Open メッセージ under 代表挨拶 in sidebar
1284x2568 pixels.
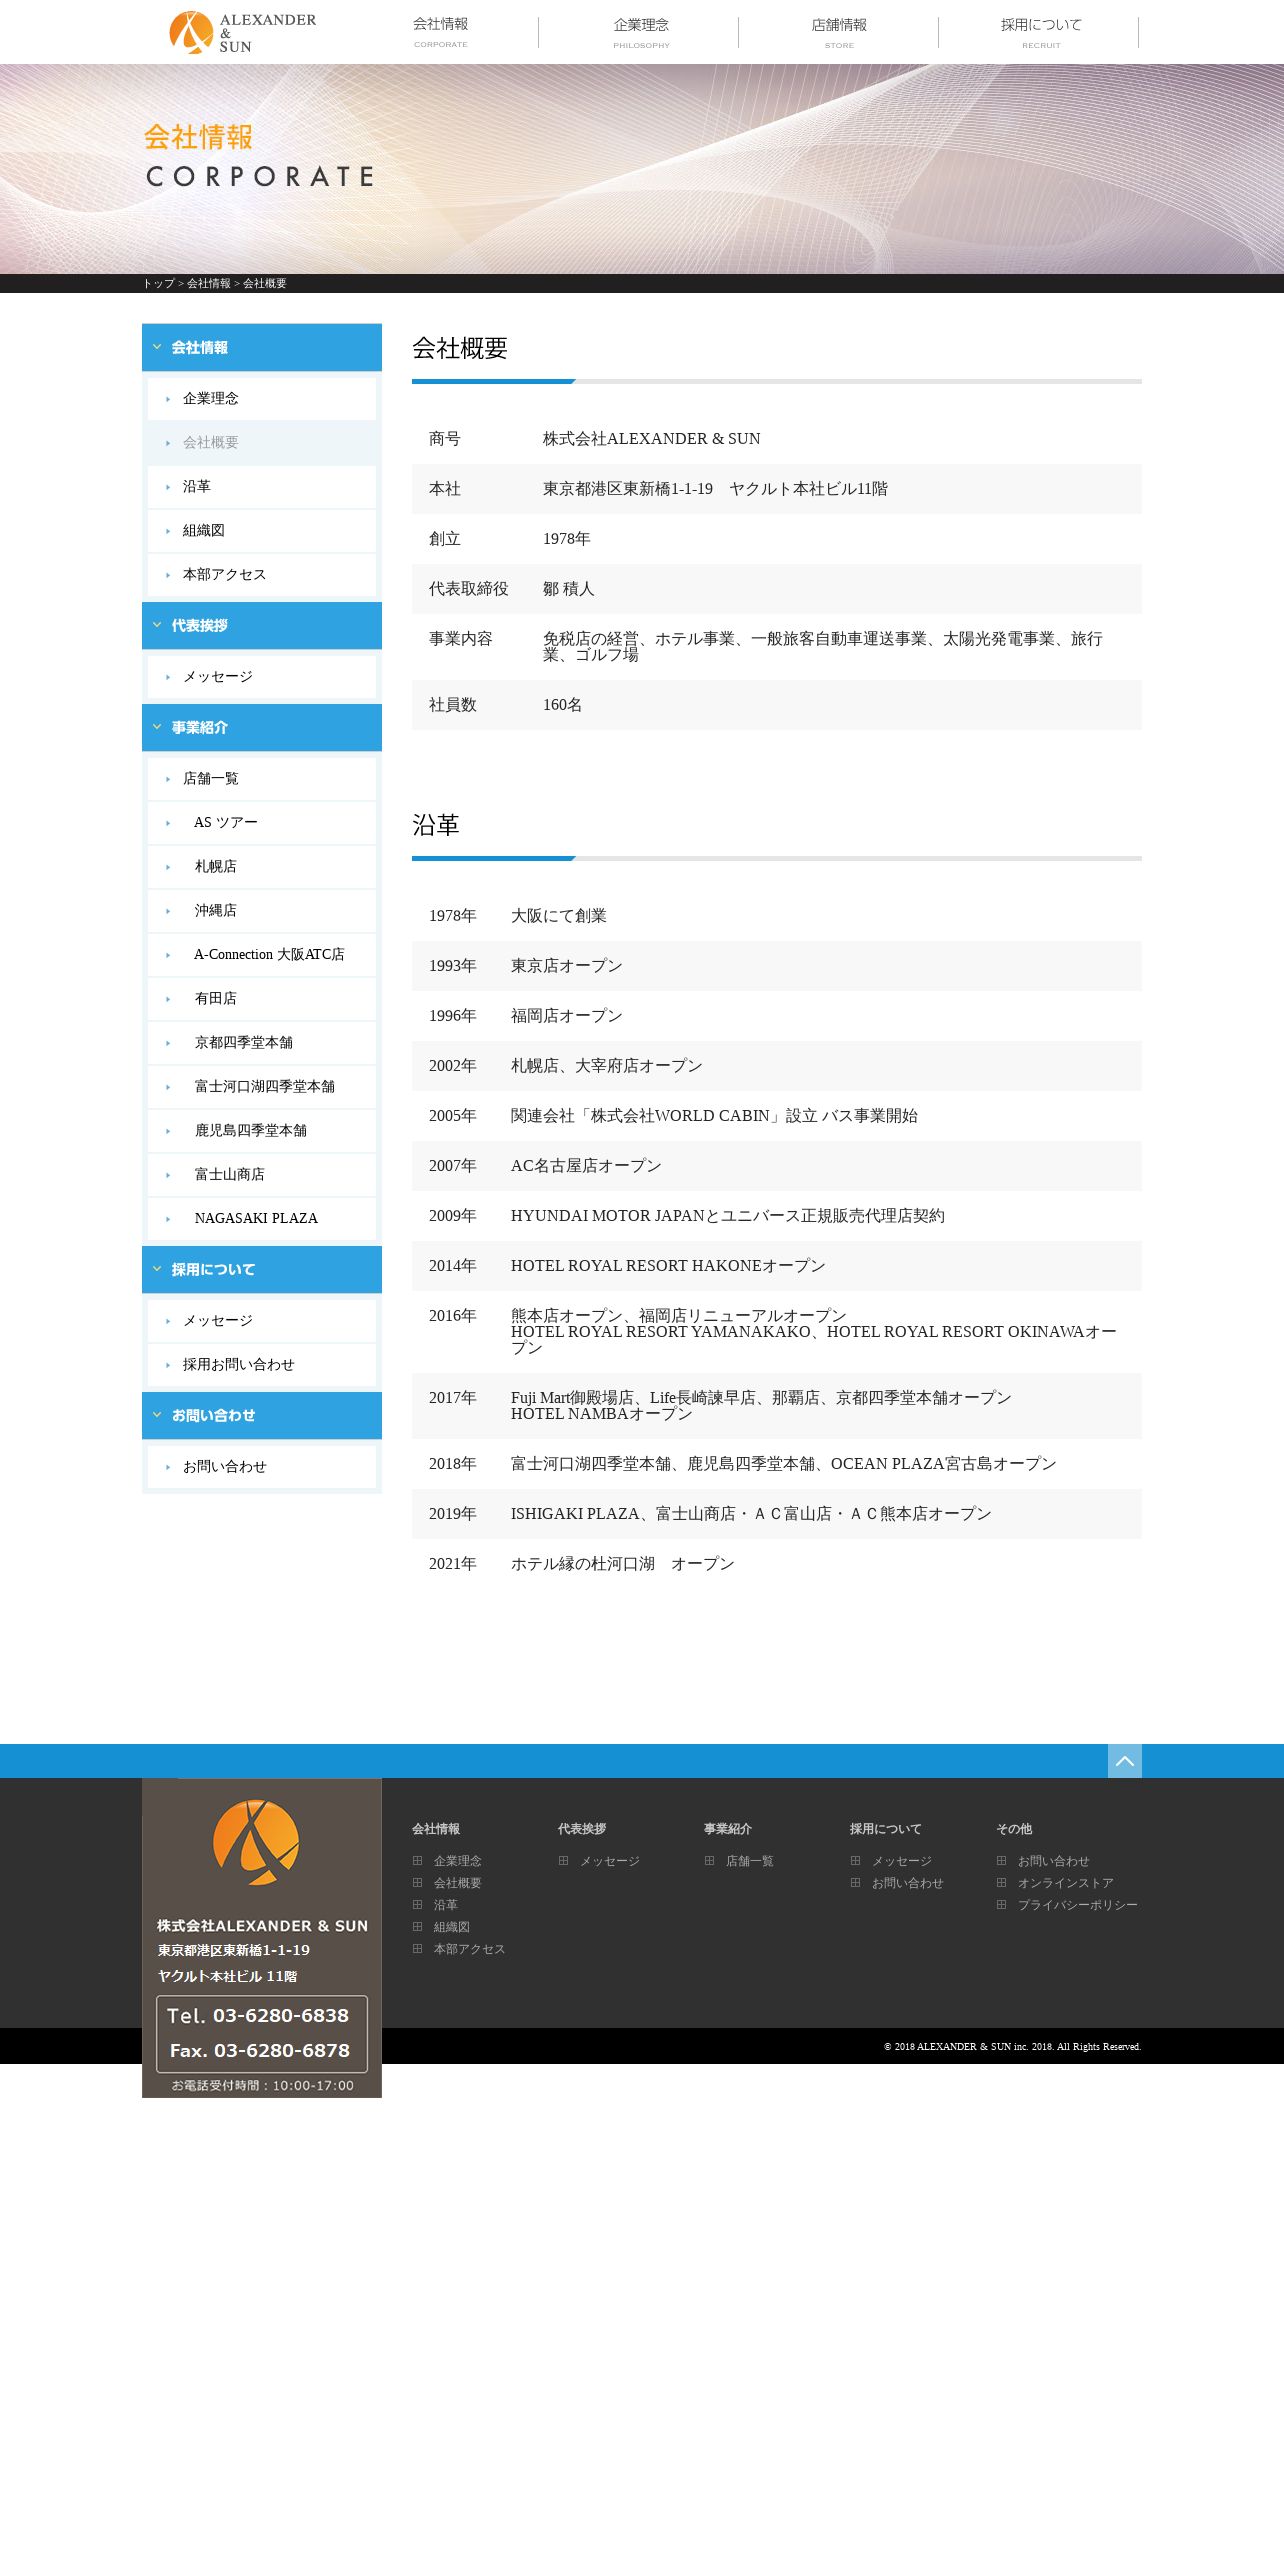[x=262, y=676]
